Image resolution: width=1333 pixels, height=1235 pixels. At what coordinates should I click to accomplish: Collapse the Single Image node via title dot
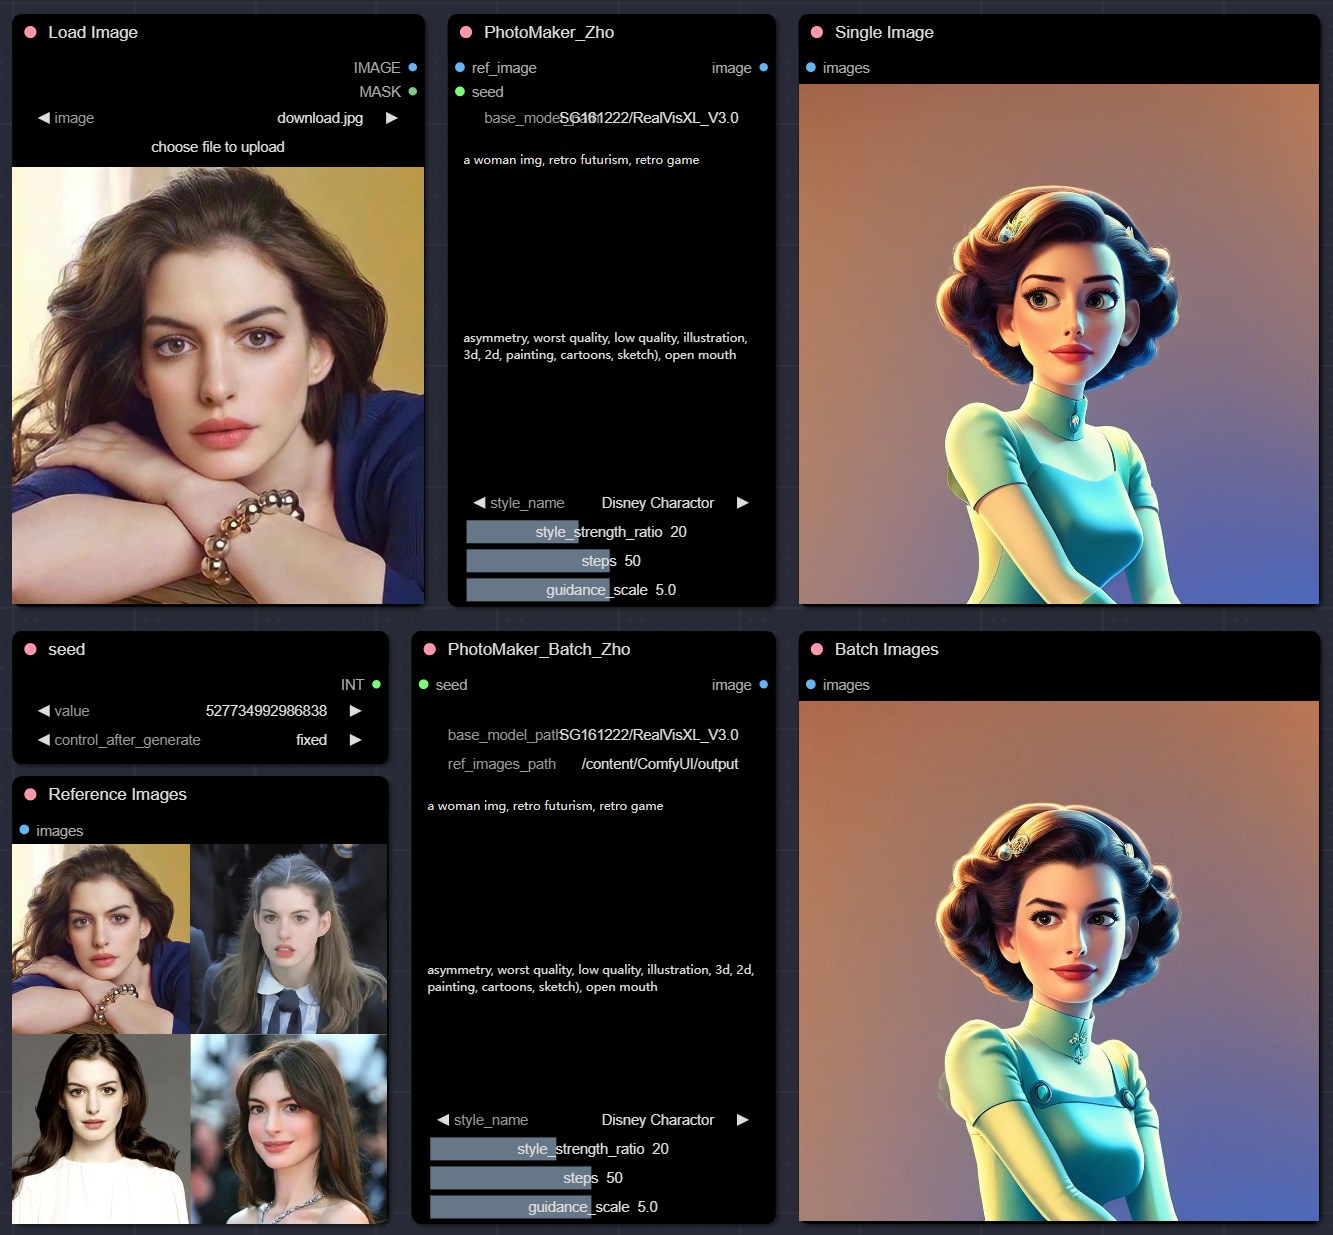[x=817, y=32]
